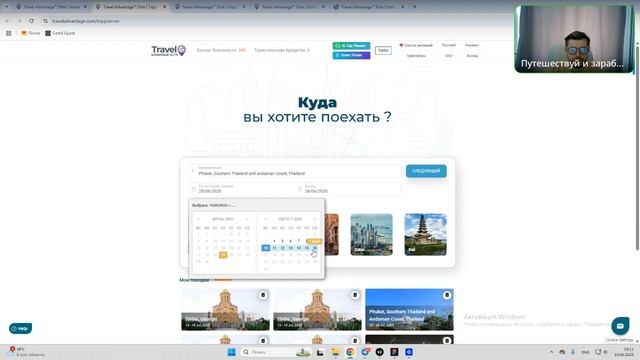
Task: Switch to the third browser tab
Action: pyautogui.click(x=210, y=7)
